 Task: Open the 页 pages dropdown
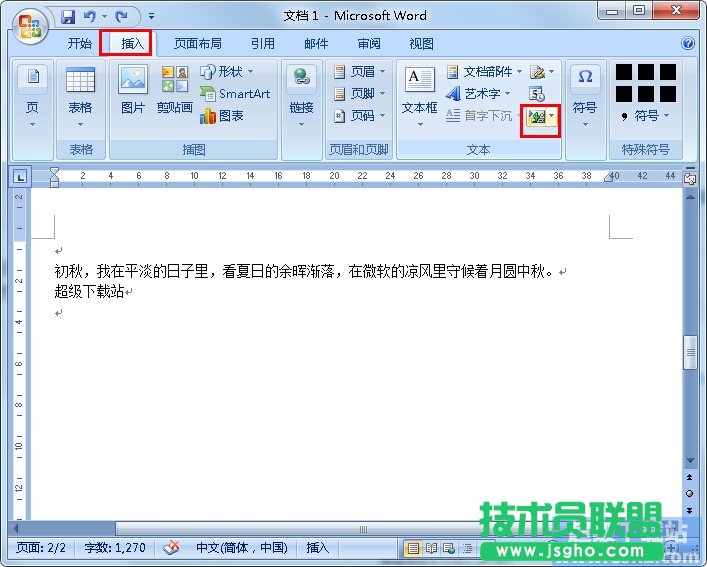pos(32,96)
